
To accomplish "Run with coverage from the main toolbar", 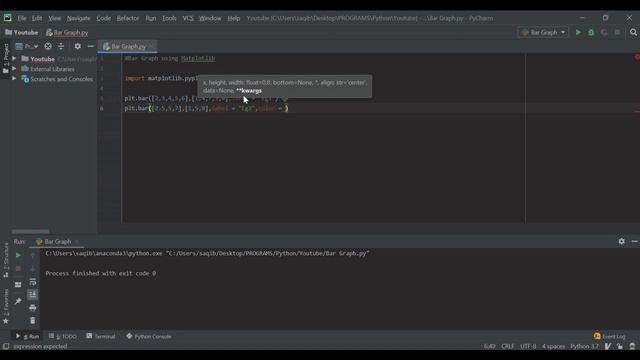I will (604, 32).
